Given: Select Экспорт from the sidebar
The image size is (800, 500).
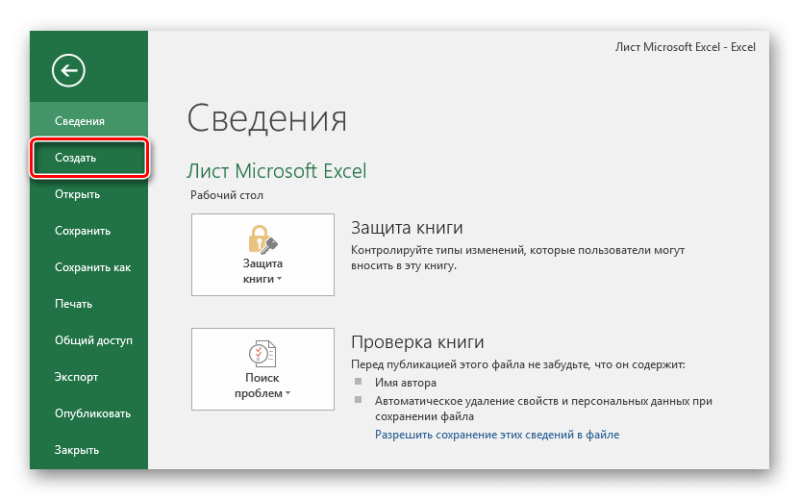Looking at the screenshot, I should tap(89, 377).
